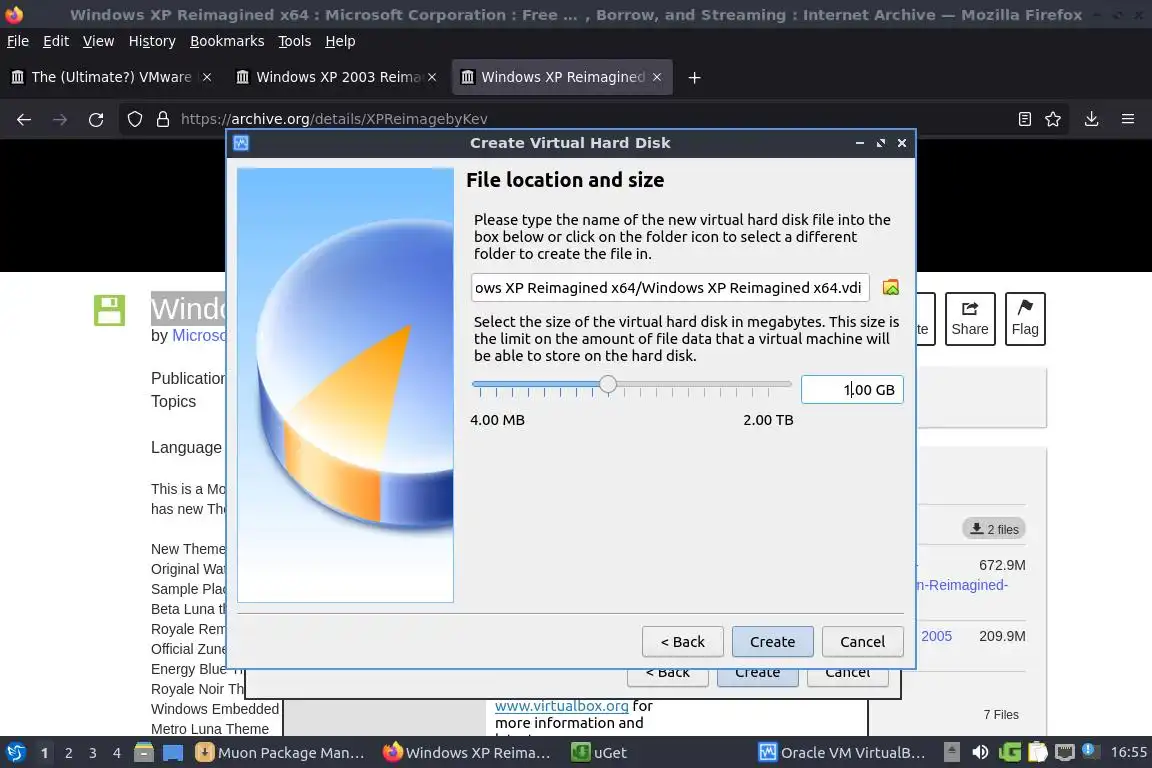This screenshot has width=1152, height=768.
Task: Bookmark this page with the star icon
Action: pos(1053,119)
